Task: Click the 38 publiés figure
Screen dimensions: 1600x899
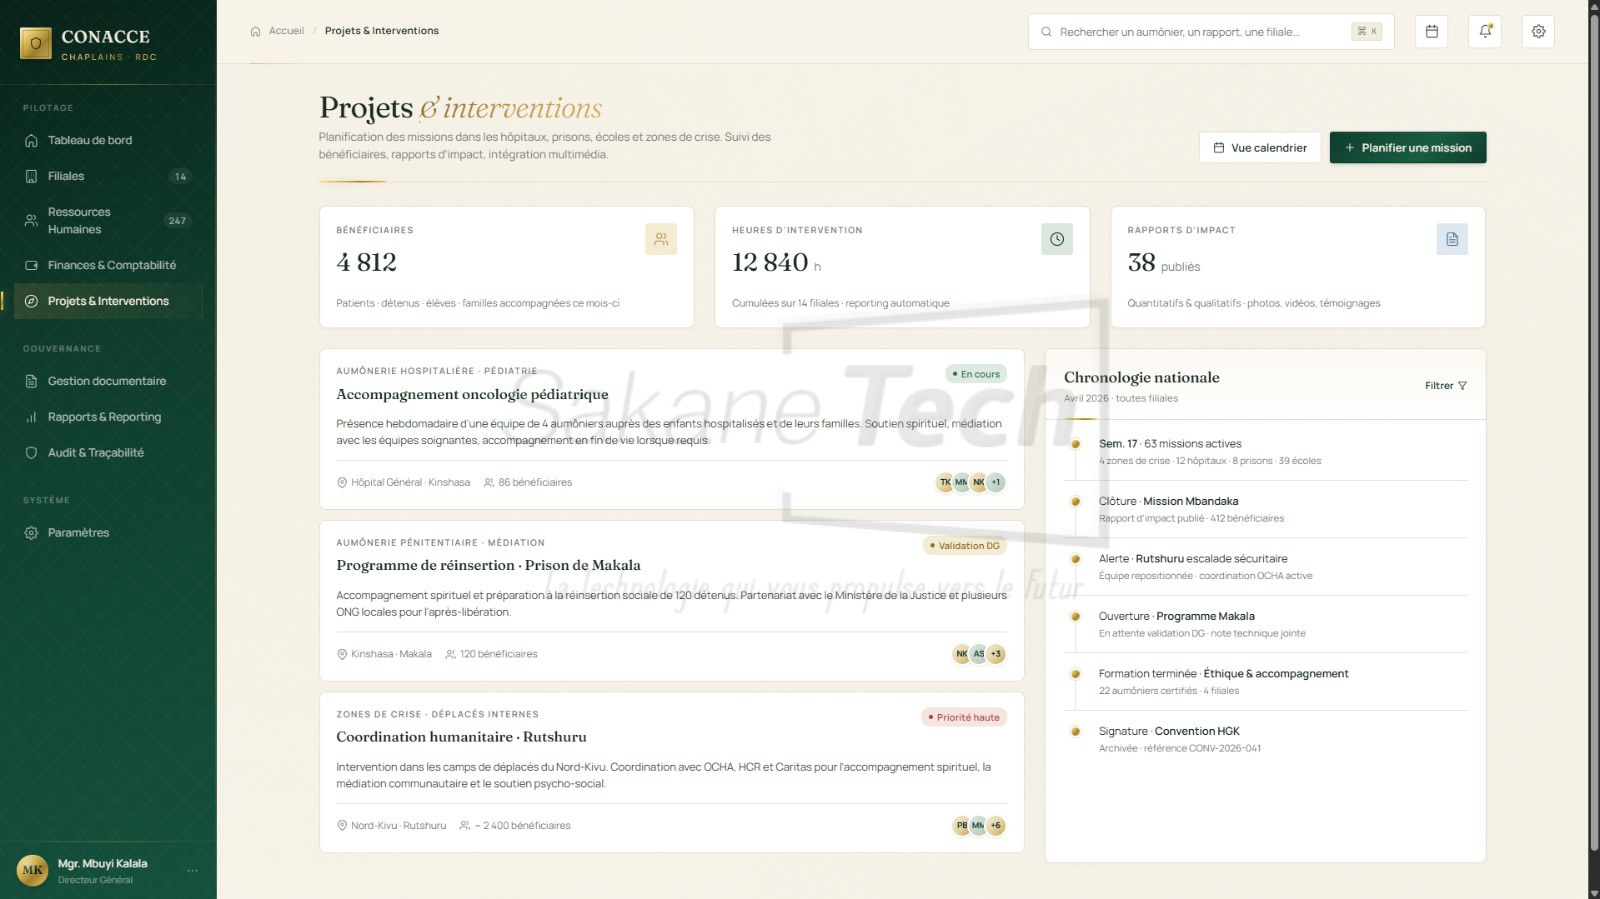Action: point(1164,263)
